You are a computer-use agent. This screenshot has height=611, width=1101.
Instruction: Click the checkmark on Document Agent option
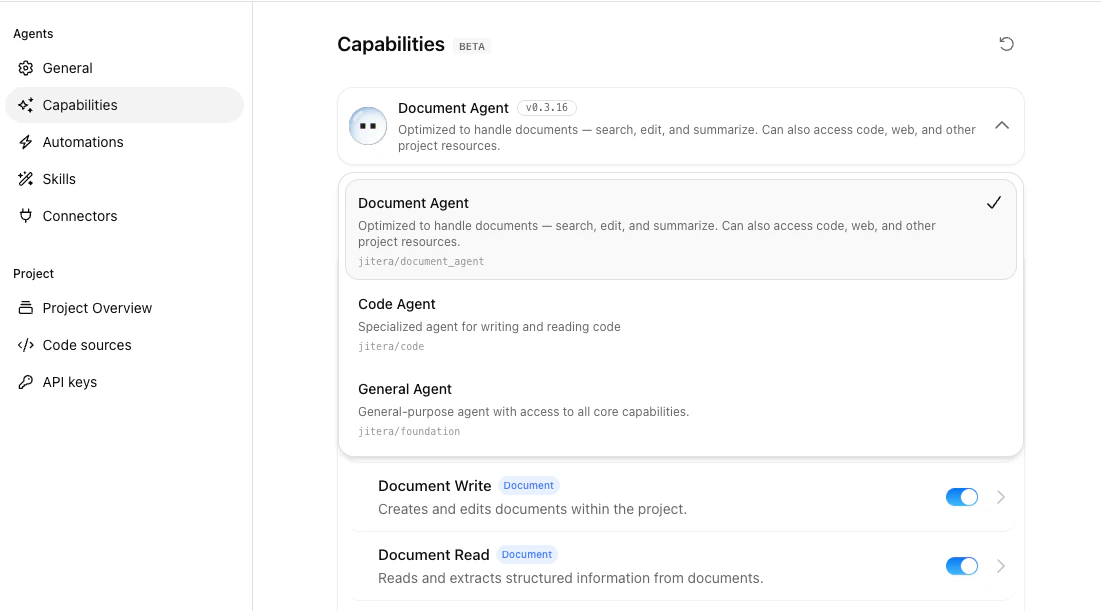coord(994,203)
